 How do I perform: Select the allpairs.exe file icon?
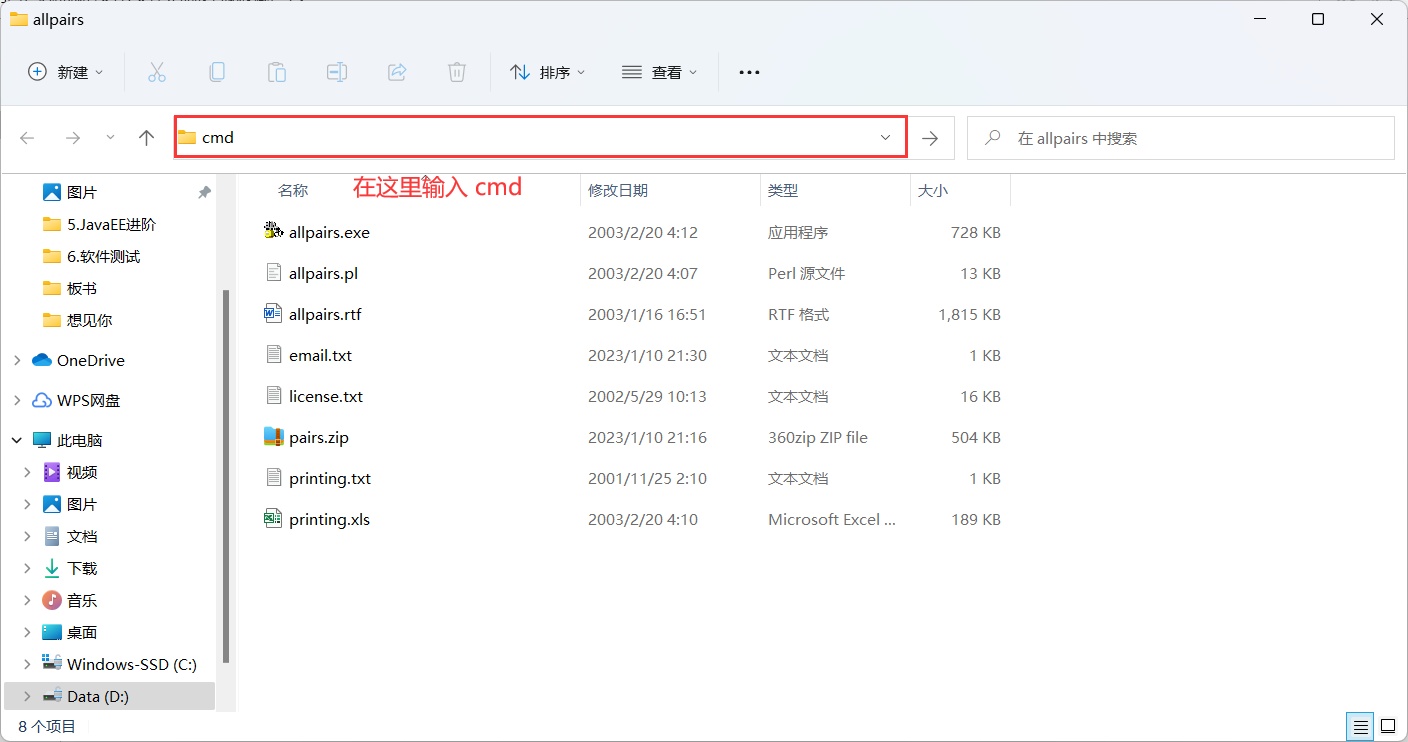pyautogui.click(x=273, y=231)
